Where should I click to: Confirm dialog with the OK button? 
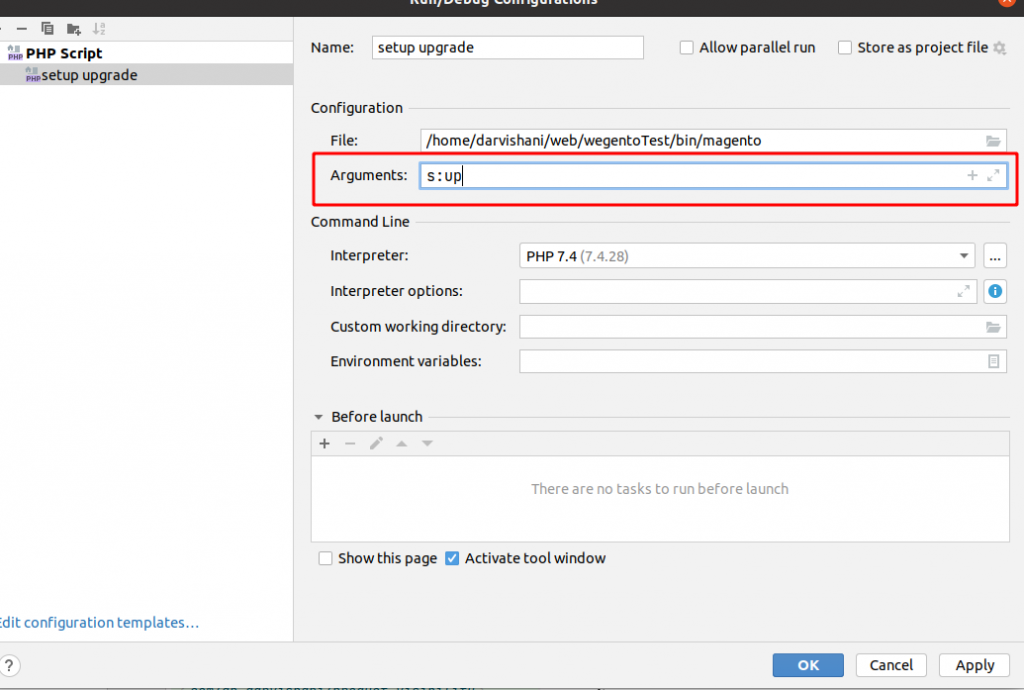point(808,665)
